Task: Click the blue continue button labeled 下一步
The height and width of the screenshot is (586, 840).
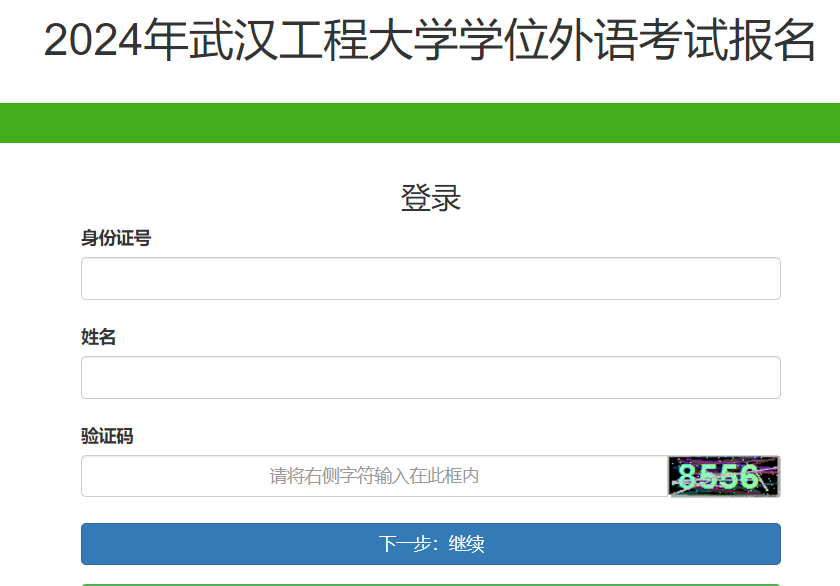Action: click(x=430, y=543)
